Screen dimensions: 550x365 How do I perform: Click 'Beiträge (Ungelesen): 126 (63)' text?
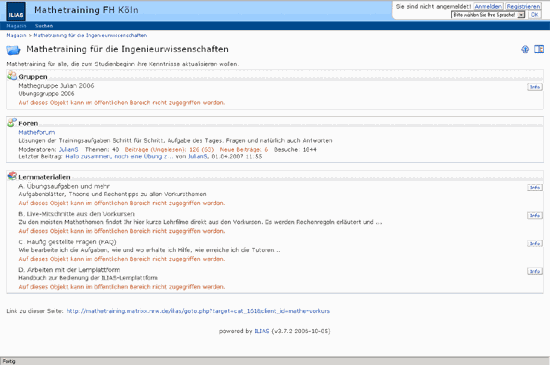(169, 150)
